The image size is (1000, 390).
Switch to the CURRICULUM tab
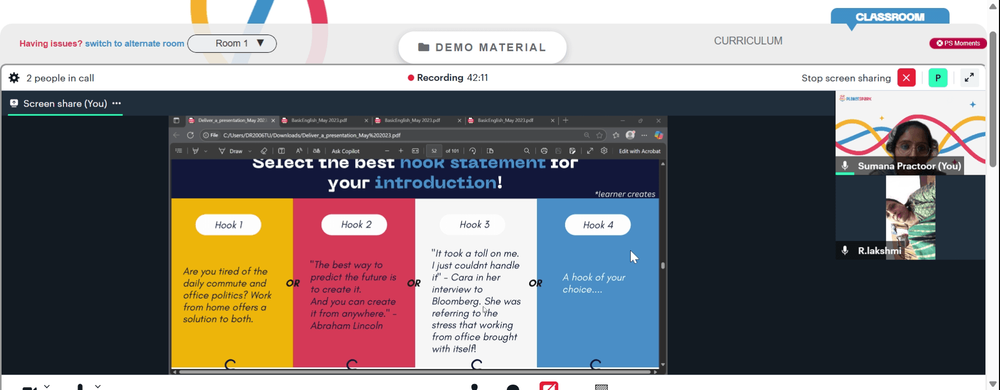point(748,41)
